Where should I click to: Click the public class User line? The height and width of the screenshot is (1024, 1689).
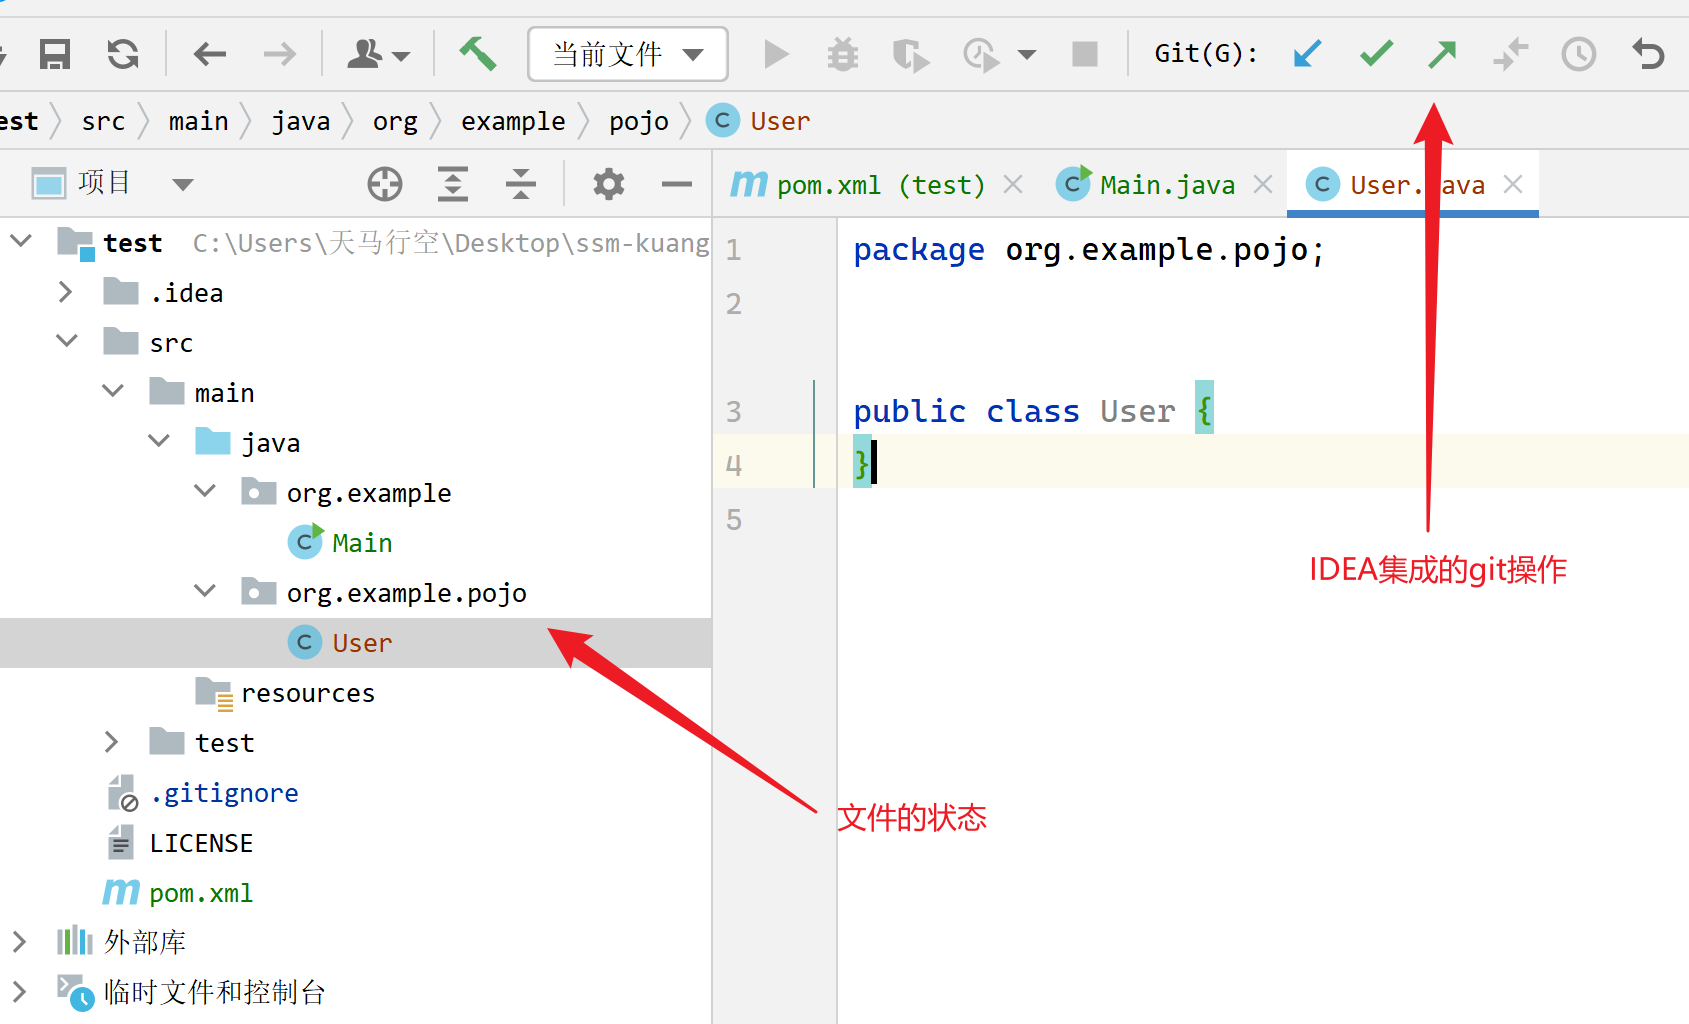click(1033, 412)
